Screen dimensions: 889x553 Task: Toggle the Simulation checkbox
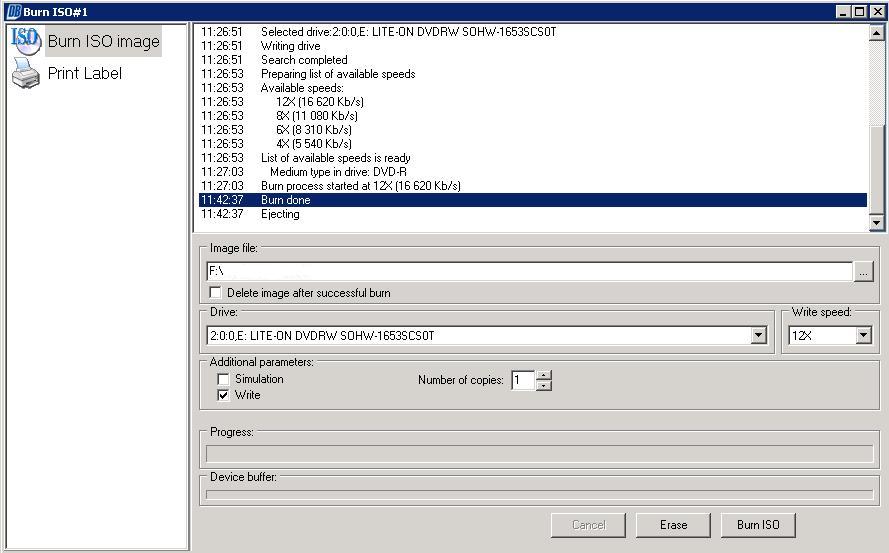click(x=223, y=379)
